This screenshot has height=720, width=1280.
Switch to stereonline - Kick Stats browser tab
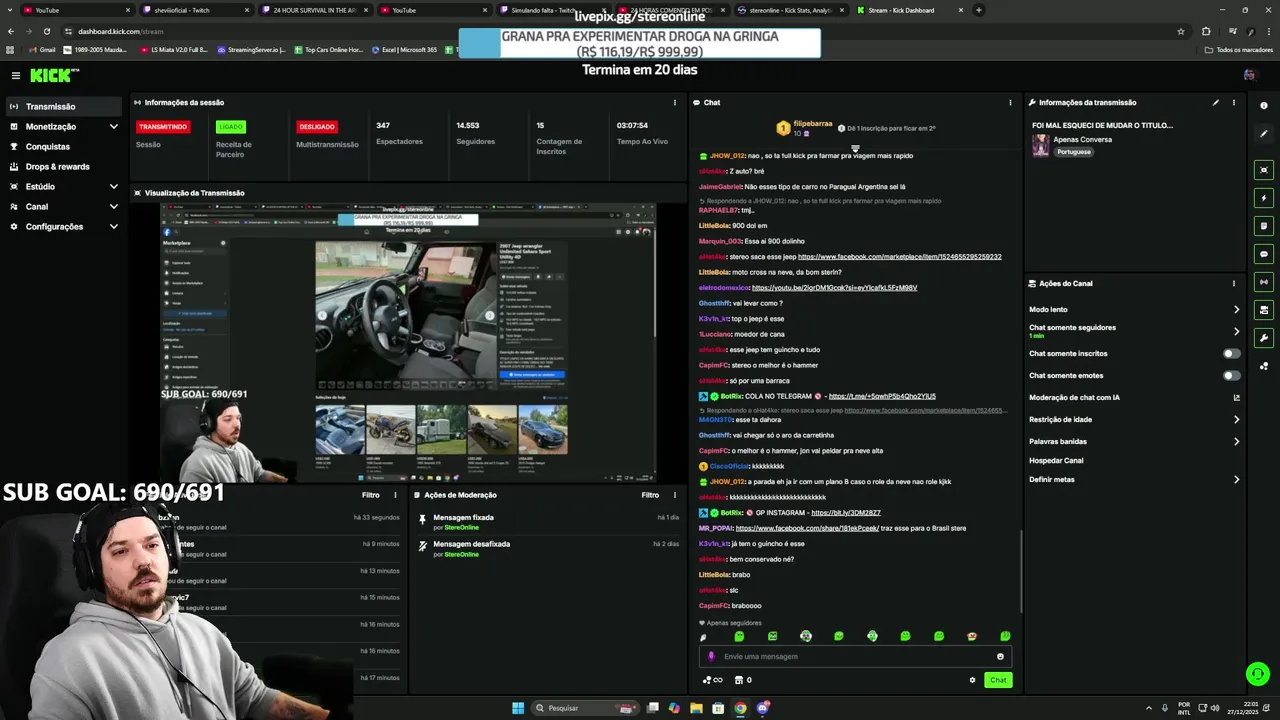[792, 10]
